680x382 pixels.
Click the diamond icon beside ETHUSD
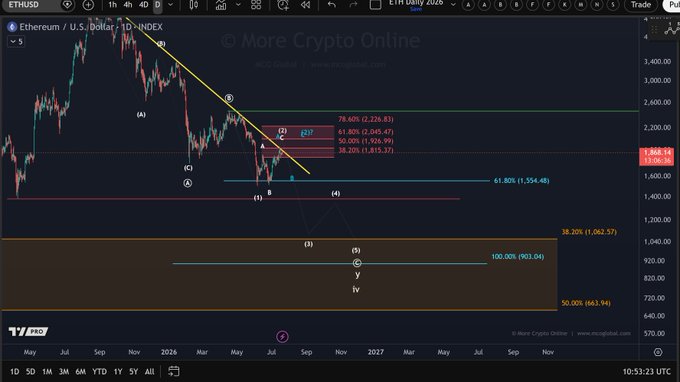click(x=67, y=5)
